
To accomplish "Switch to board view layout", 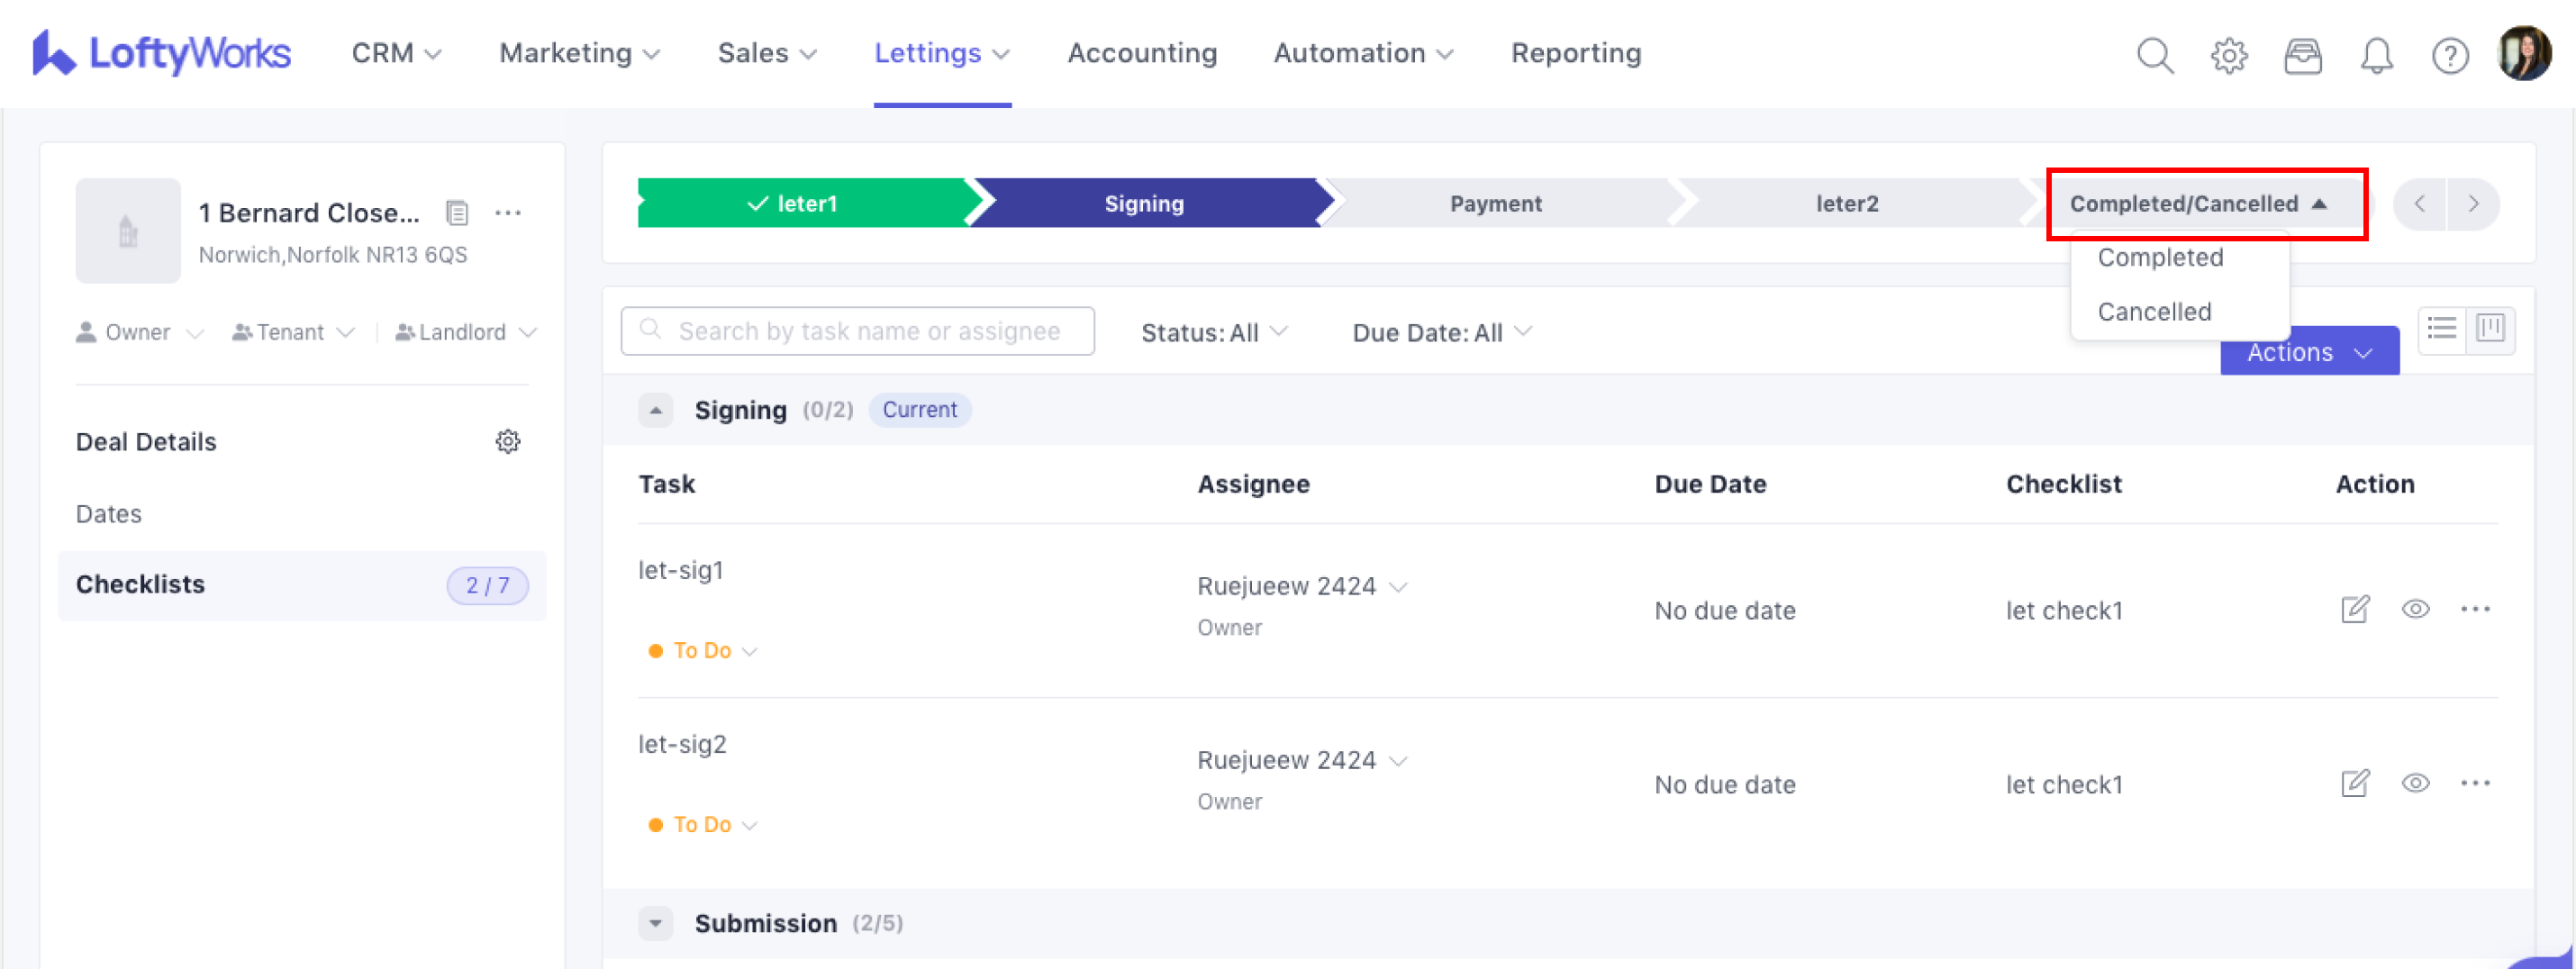I will click(2490, 328).
